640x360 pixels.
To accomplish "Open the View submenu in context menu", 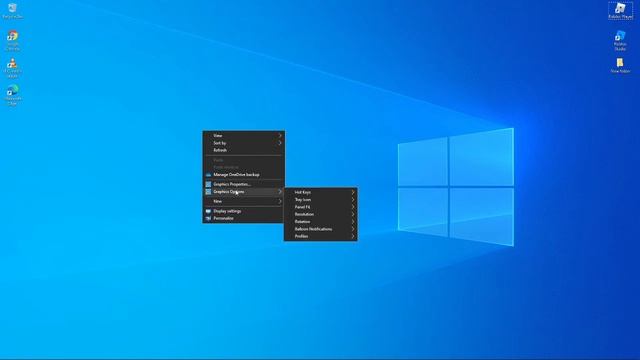I will [244, 136].
